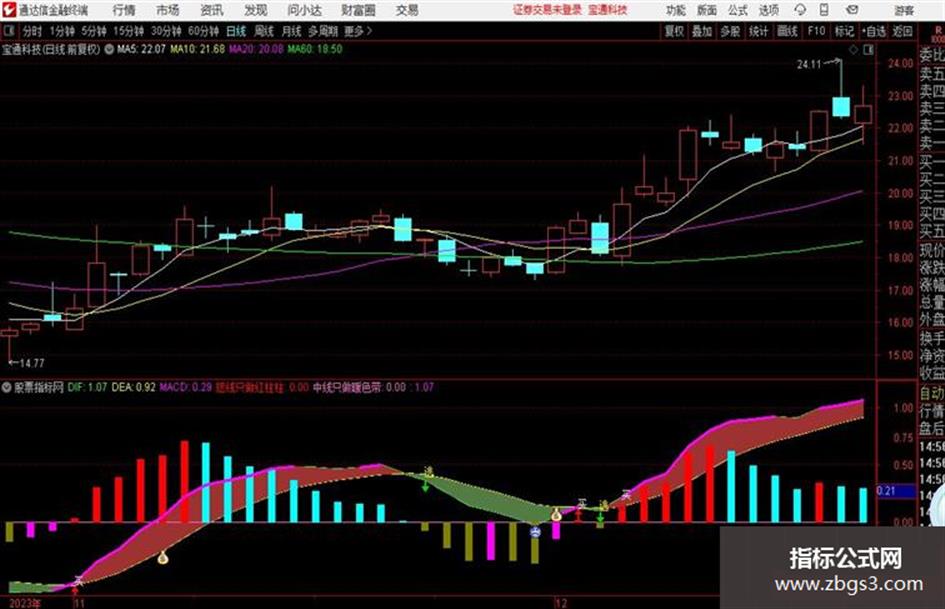Switch to the 15分钟 period tab
Image resolution: width=945 pixels, height=609 pixels.
click(x=128, y=31)
